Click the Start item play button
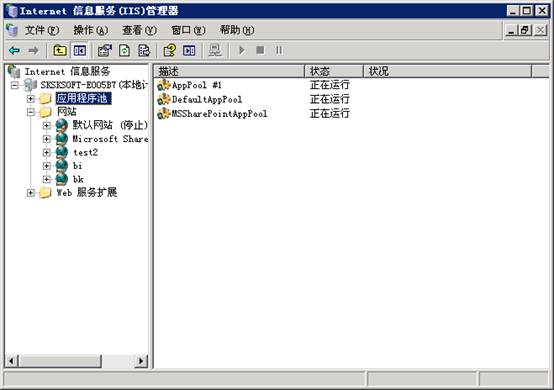The image size is (554, 390). coord(242,51)
